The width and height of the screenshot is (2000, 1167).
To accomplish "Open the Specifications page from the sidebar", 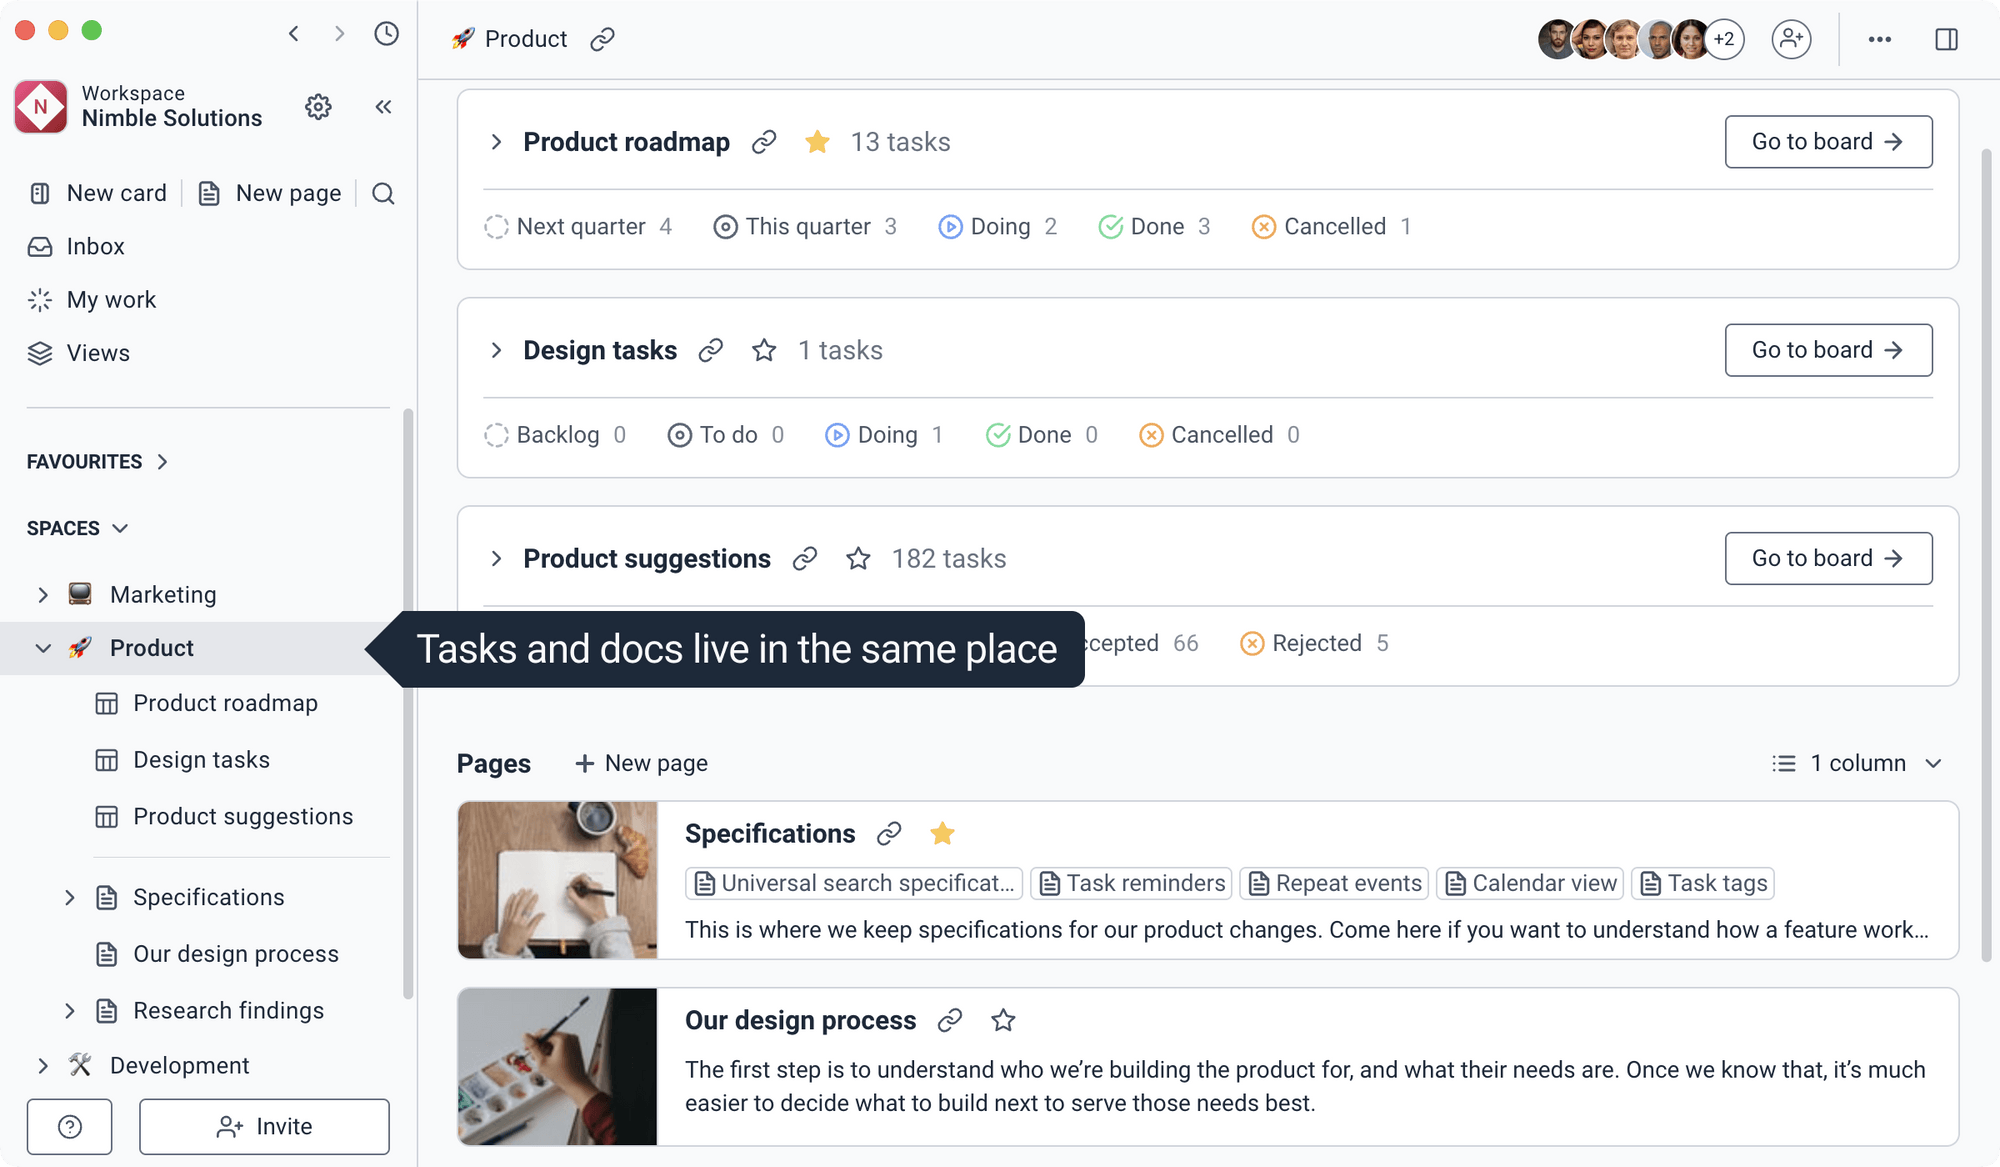I will [x=208, y=897].
